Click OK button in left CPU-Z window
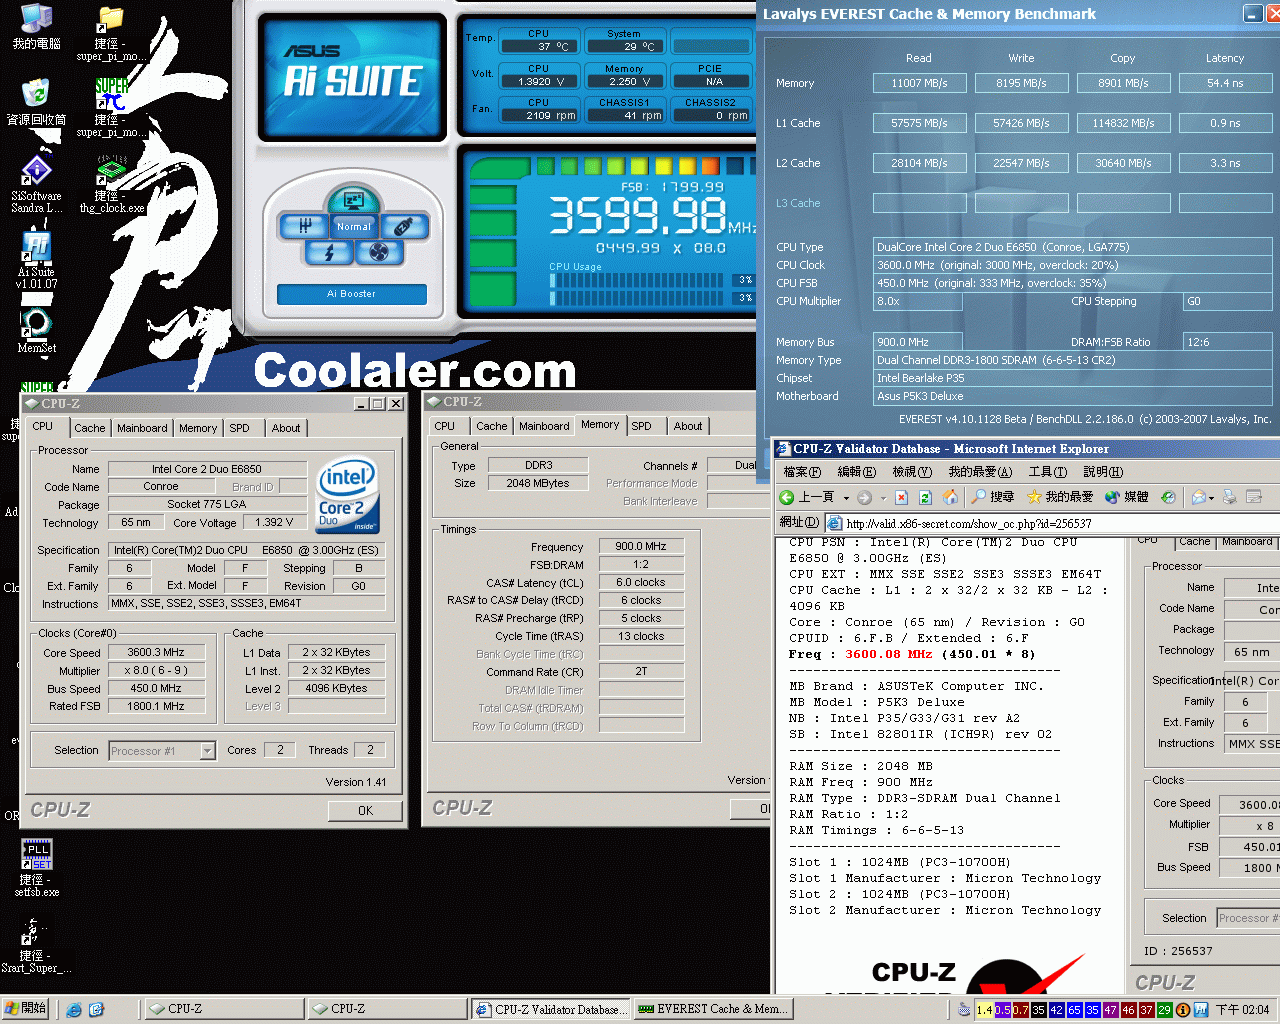Image resolution: width=1280 pixels, height=1024 pixels. click(x=365, y=811)
